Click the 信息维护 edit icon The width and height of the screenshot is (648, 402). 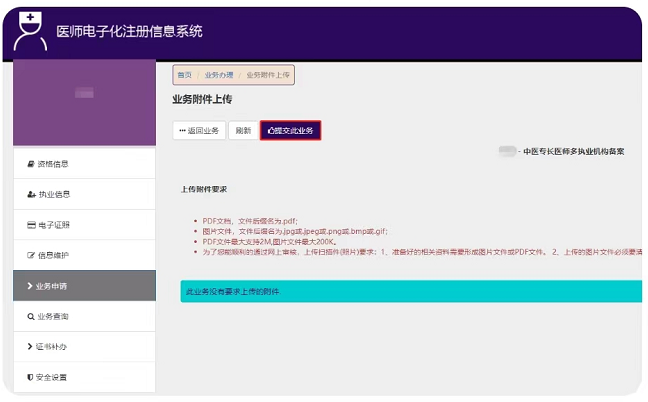point(31,256)
